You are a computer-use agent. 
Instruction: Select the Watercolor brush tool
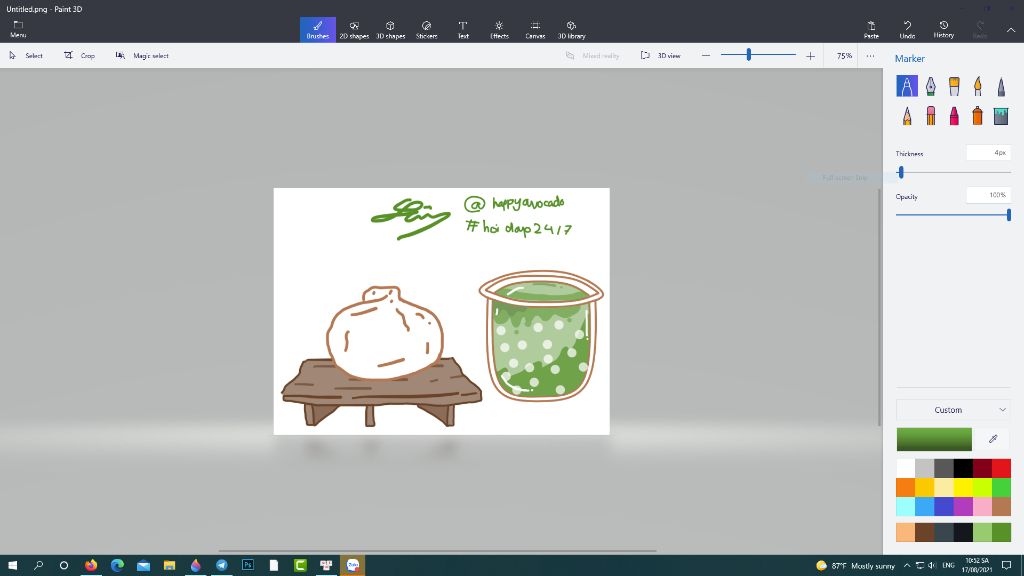[978, 86]
